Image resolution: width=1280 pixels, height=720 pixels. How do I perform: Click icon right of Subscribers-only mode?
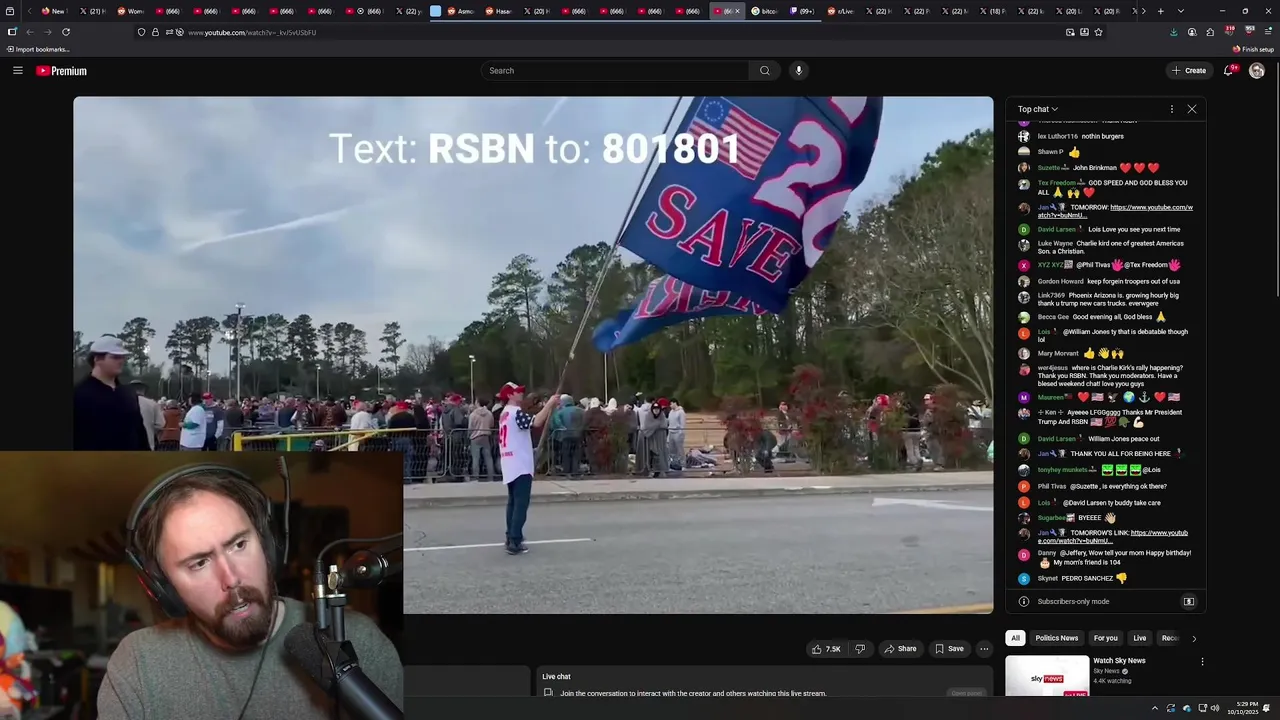point(1189,602)
